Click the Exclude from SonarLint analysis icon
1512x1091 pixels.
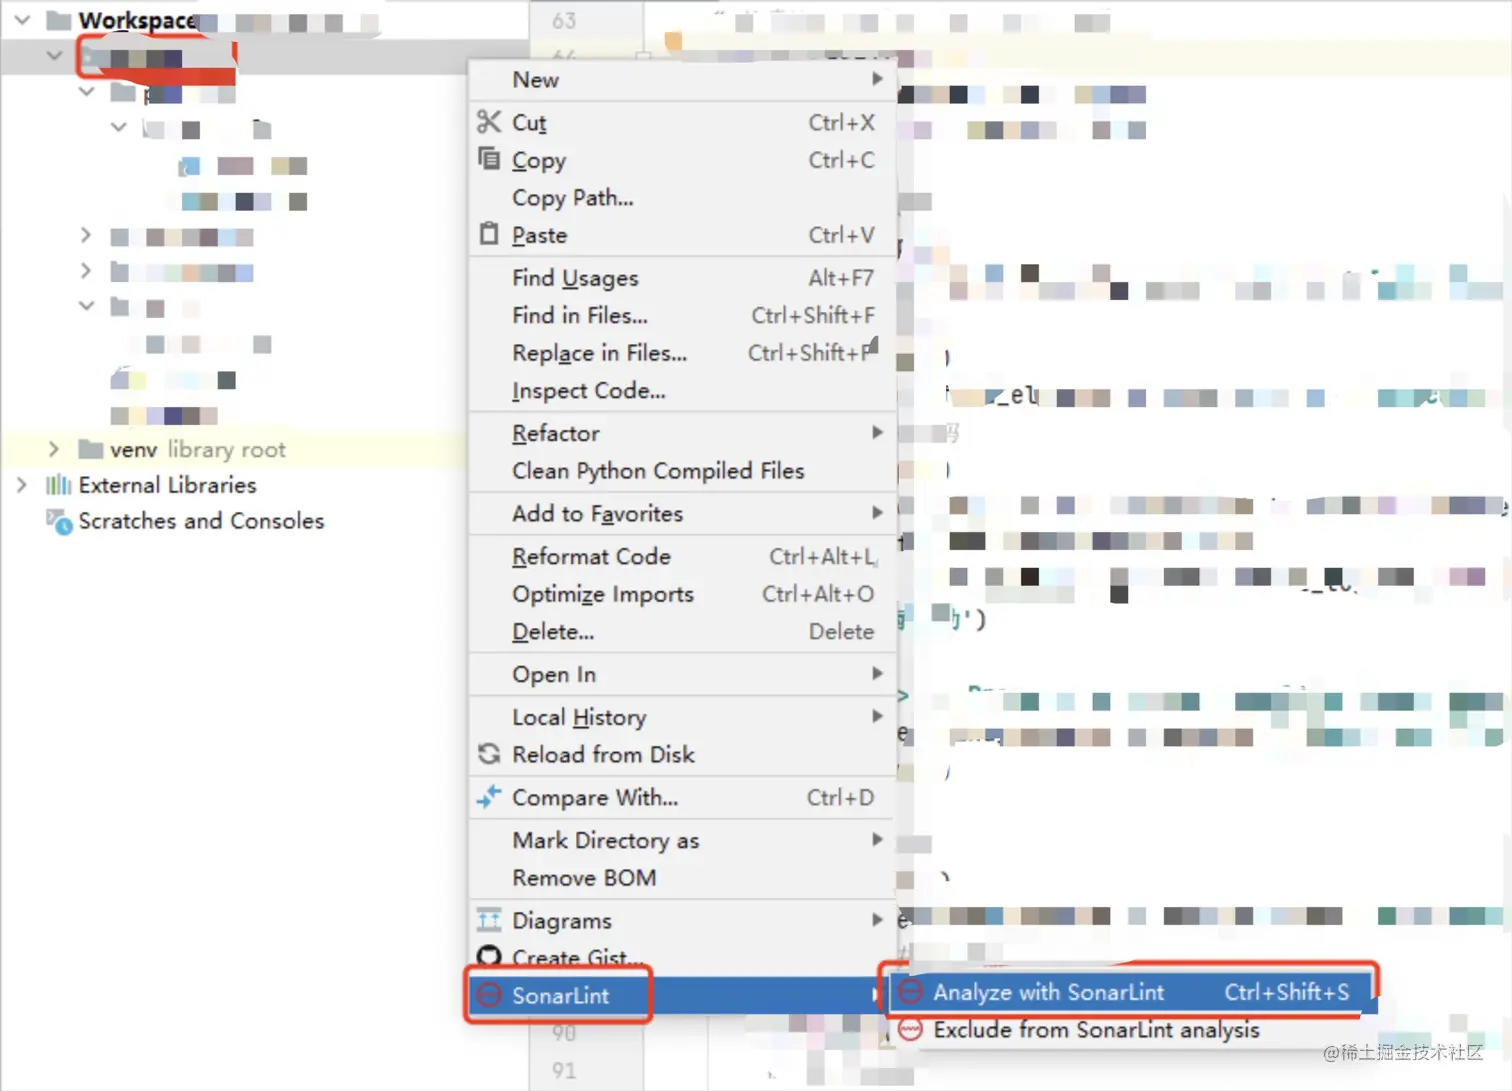pos(910,1029)
